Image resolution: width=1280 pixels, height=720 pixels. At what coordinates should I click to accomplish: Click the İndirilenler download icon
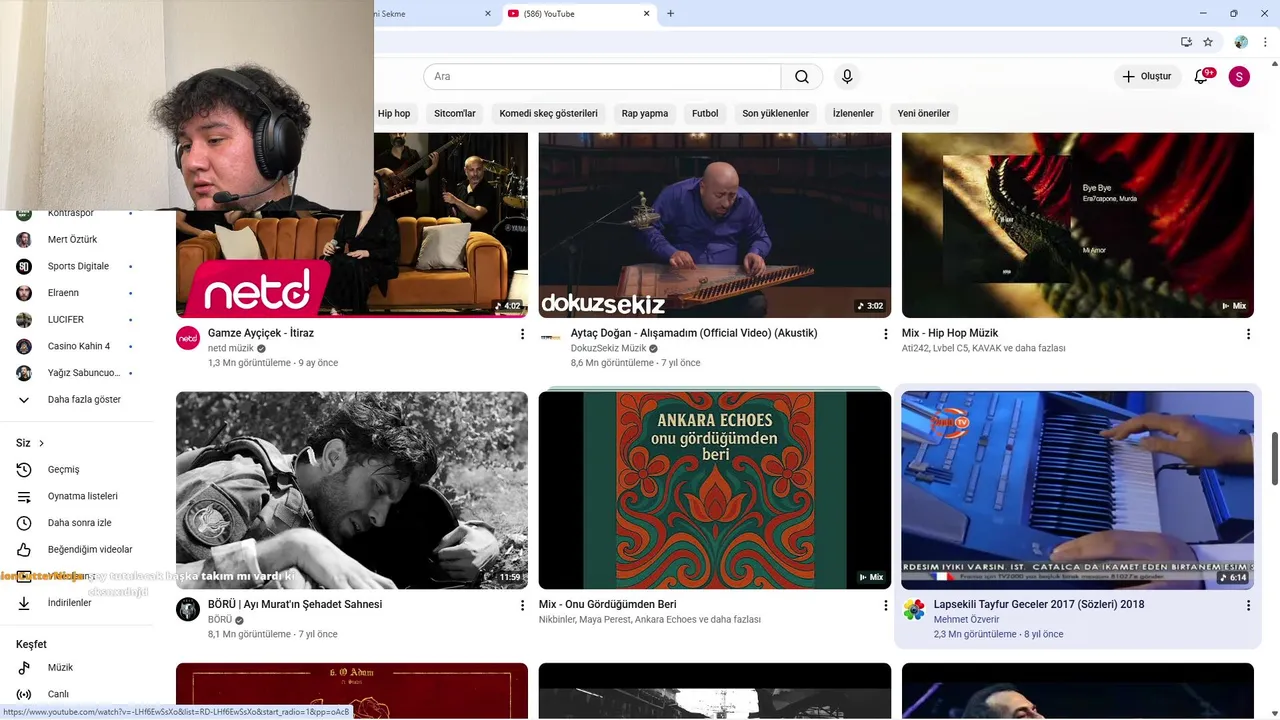[x=24, y=603]
